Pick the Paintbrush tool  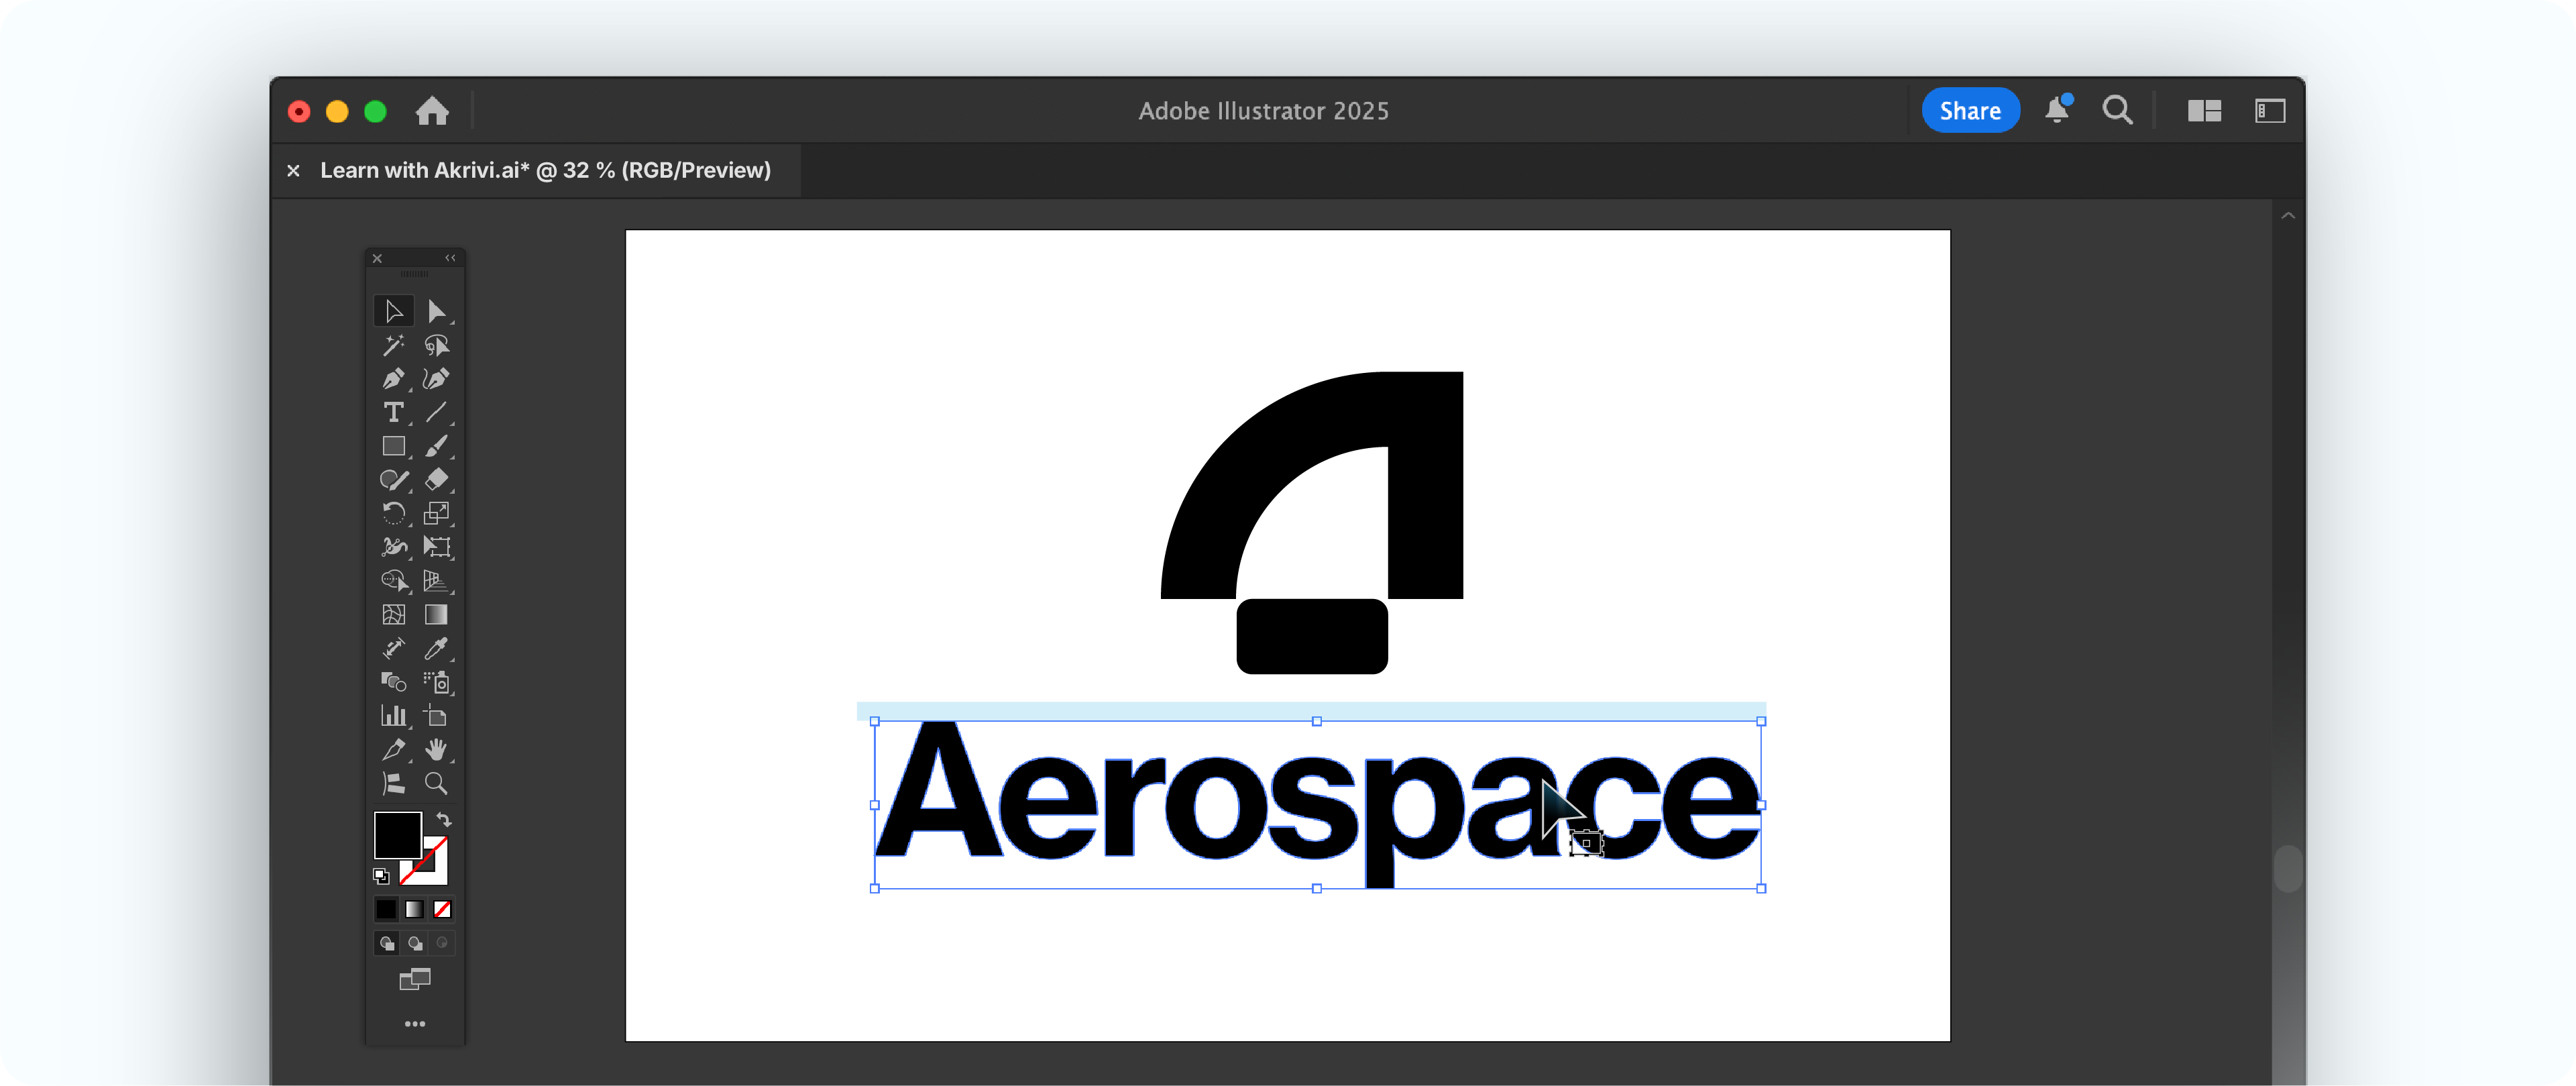point(436,446)
